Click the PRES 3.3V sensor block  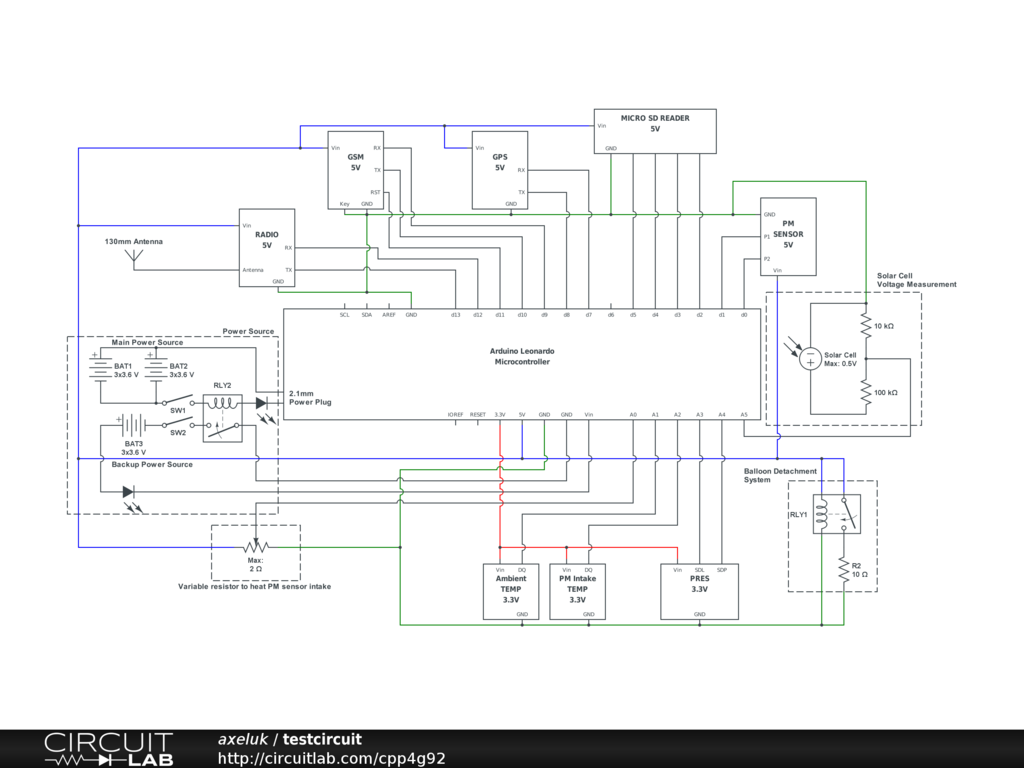pos(700,592)
